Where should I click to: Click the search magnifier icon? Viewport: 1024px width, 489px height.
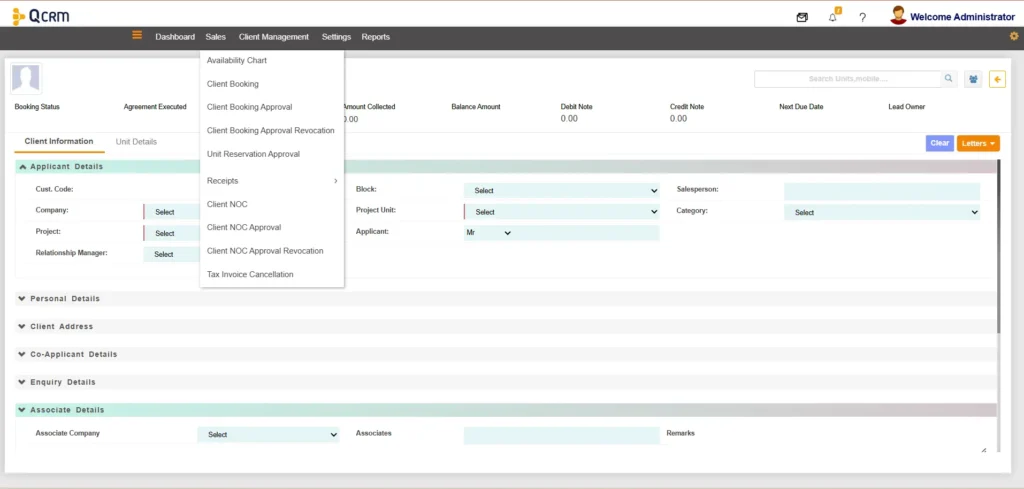pos(949,79)
